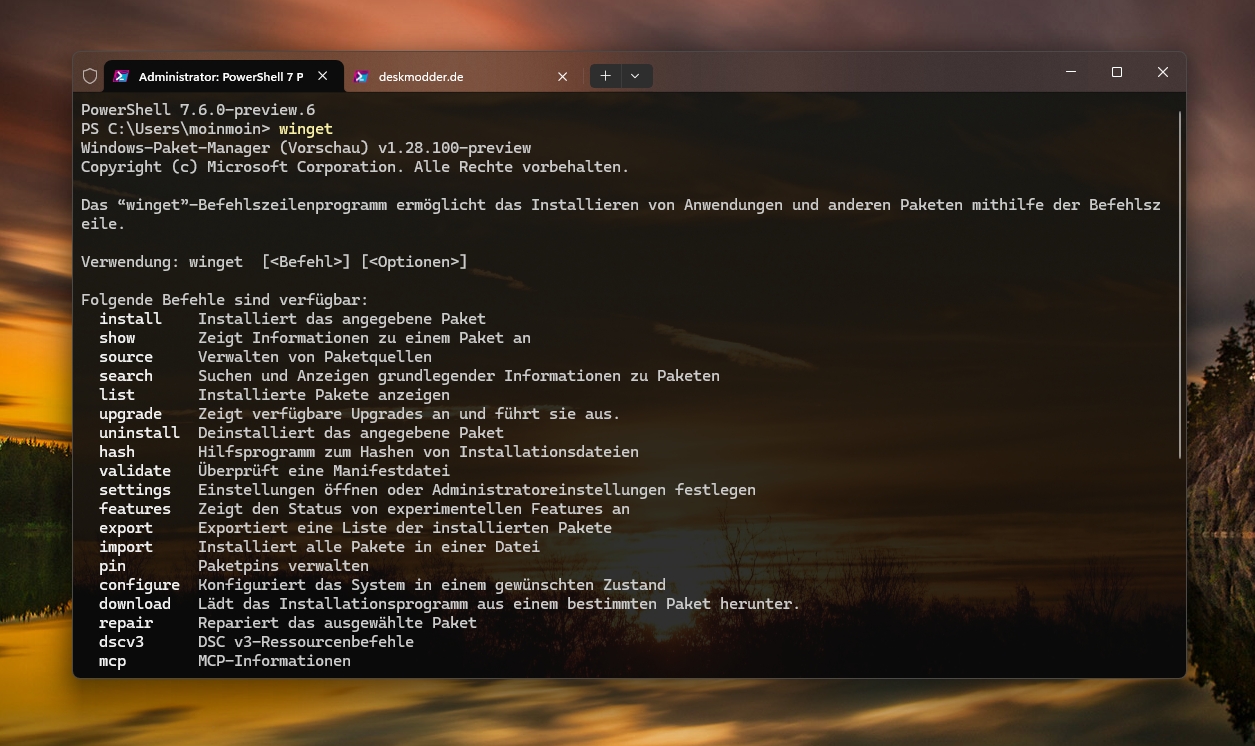Close the Windows Terminal window
This screenshot has height=746, width=1255.
point(1163,72)
